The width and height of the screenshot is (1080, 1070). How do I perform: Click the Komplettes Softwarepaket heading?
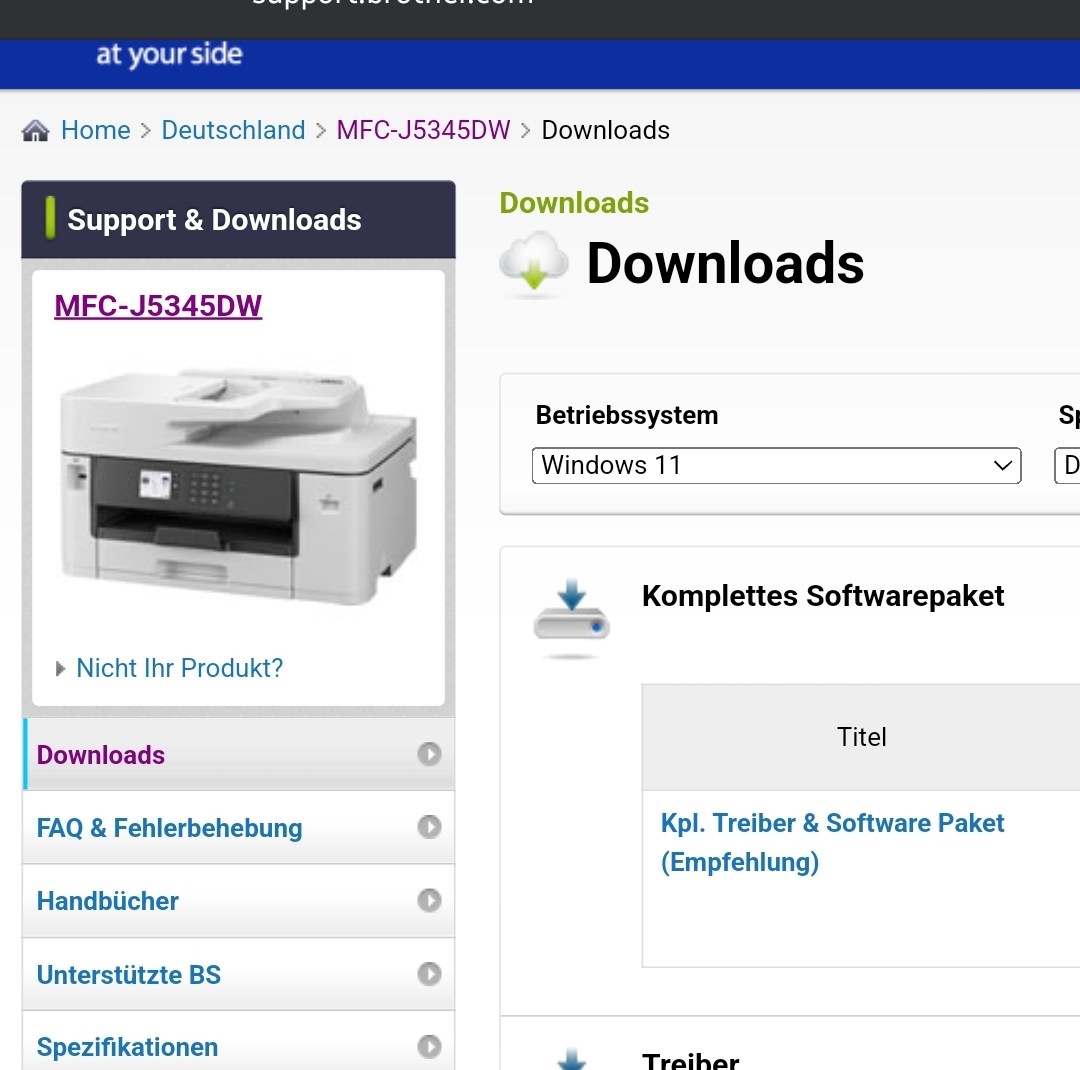[823, 596]
